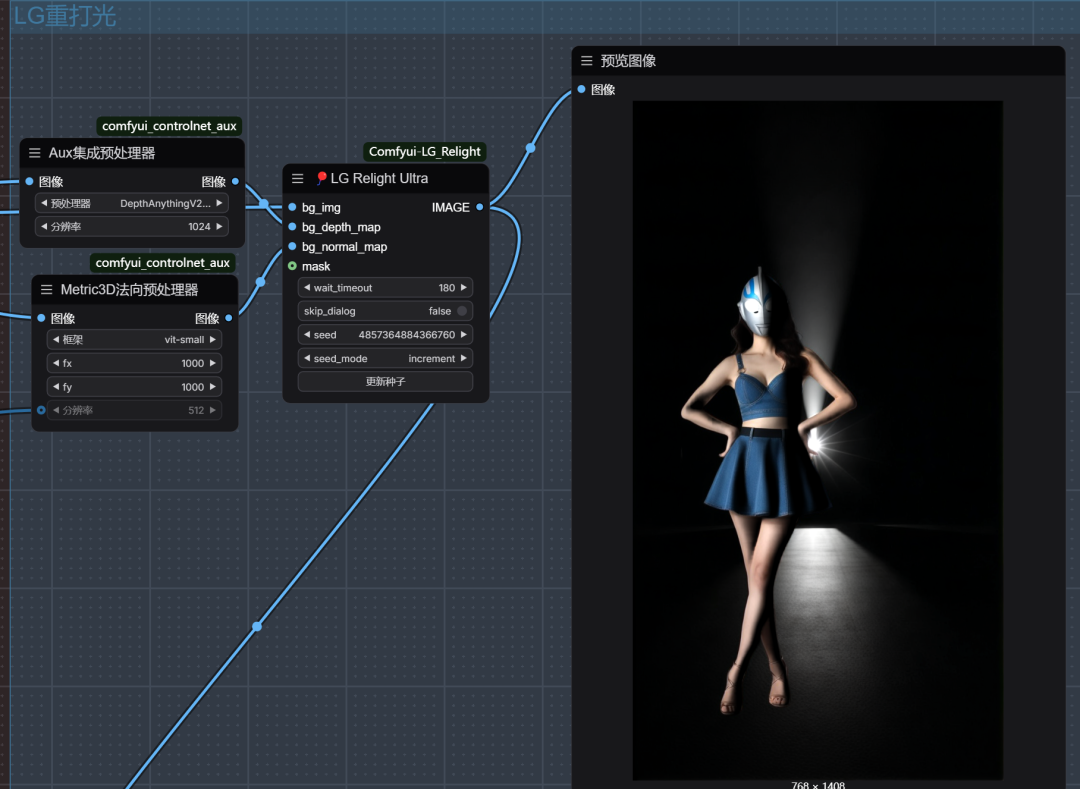
Task: Click the disabled 分辨率 512 field on Metric3D node
Action: tap(134, 410)
